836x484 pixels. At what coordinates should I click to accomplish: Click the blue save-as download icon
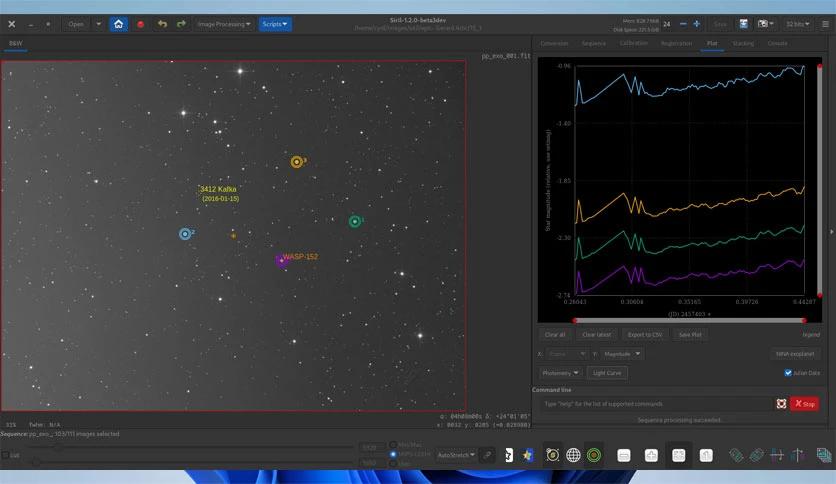pos(743,24)
